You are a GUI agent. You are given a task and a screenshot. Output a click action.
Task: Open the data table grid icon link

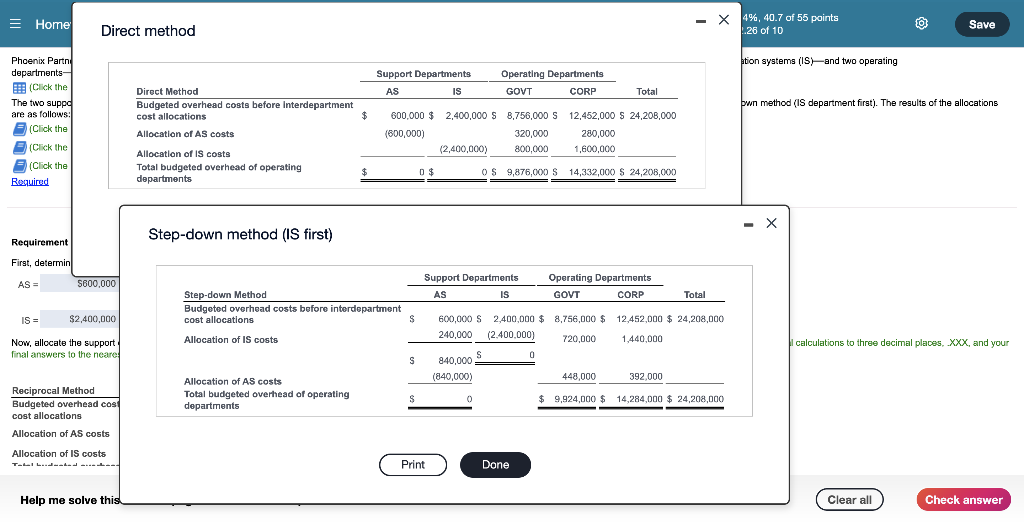(19, 88)
